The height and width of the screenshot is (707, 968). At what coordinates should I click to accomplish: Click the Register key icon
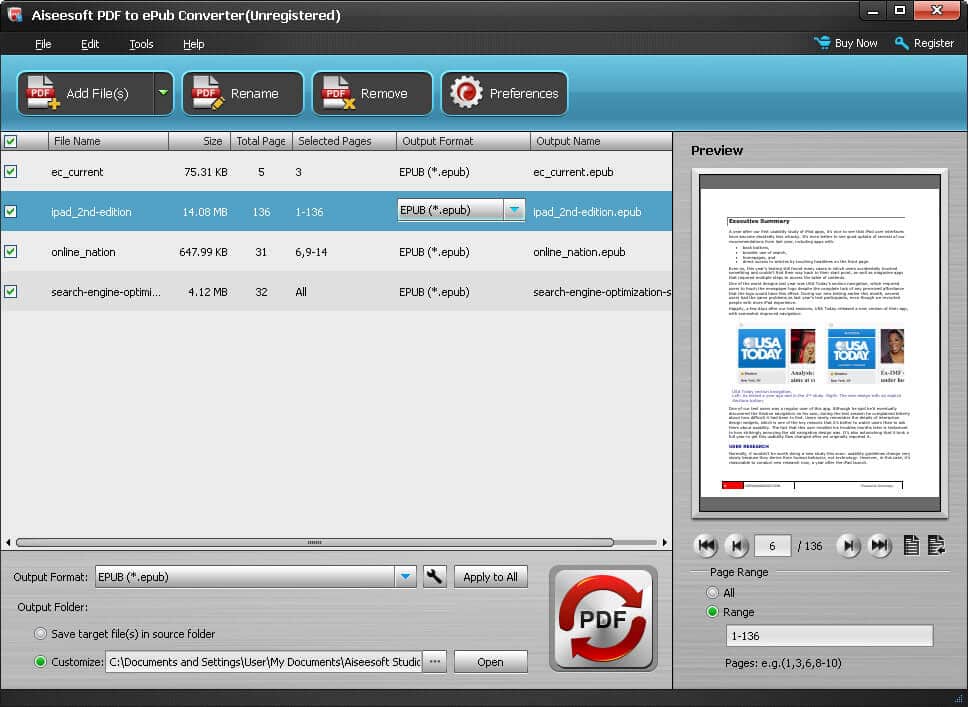tap(901, 43)
